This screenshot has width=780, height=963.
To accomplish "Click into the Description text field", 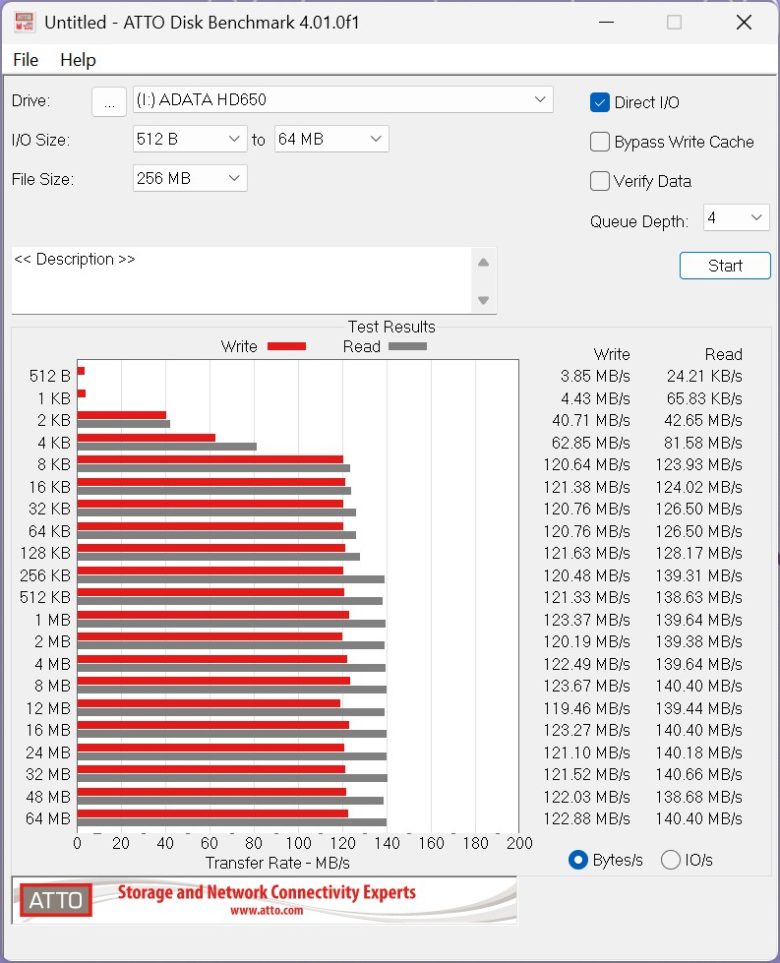I will pyautogui.click(x=241, y=281).
